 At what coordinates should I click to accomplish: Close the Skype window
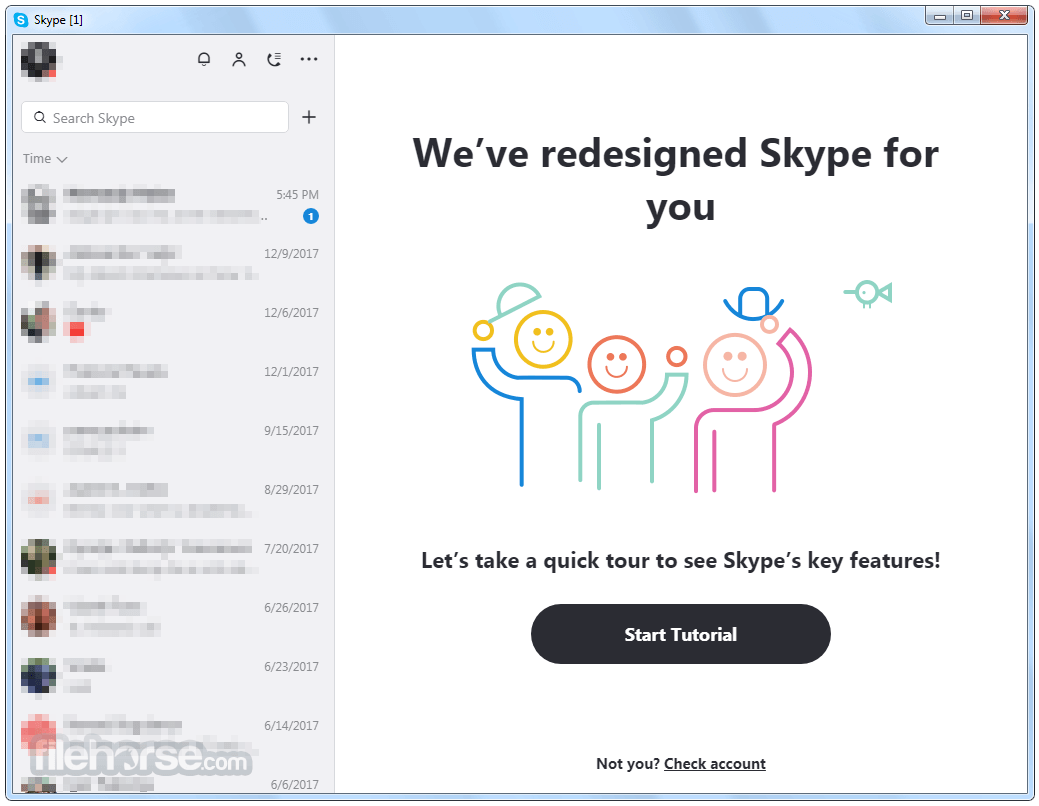(x=1004, y=15)
